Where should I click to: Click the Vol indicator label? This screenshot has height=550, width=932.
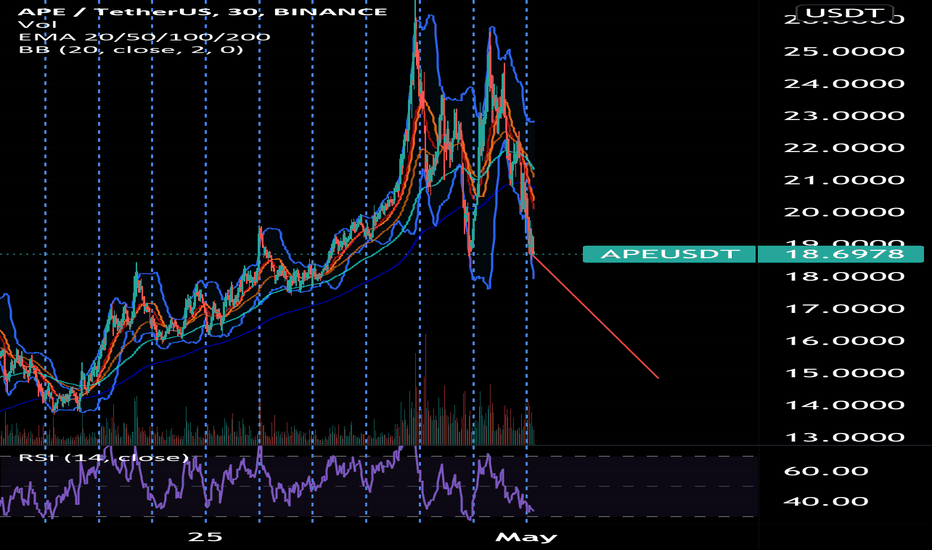coord(37,24)
